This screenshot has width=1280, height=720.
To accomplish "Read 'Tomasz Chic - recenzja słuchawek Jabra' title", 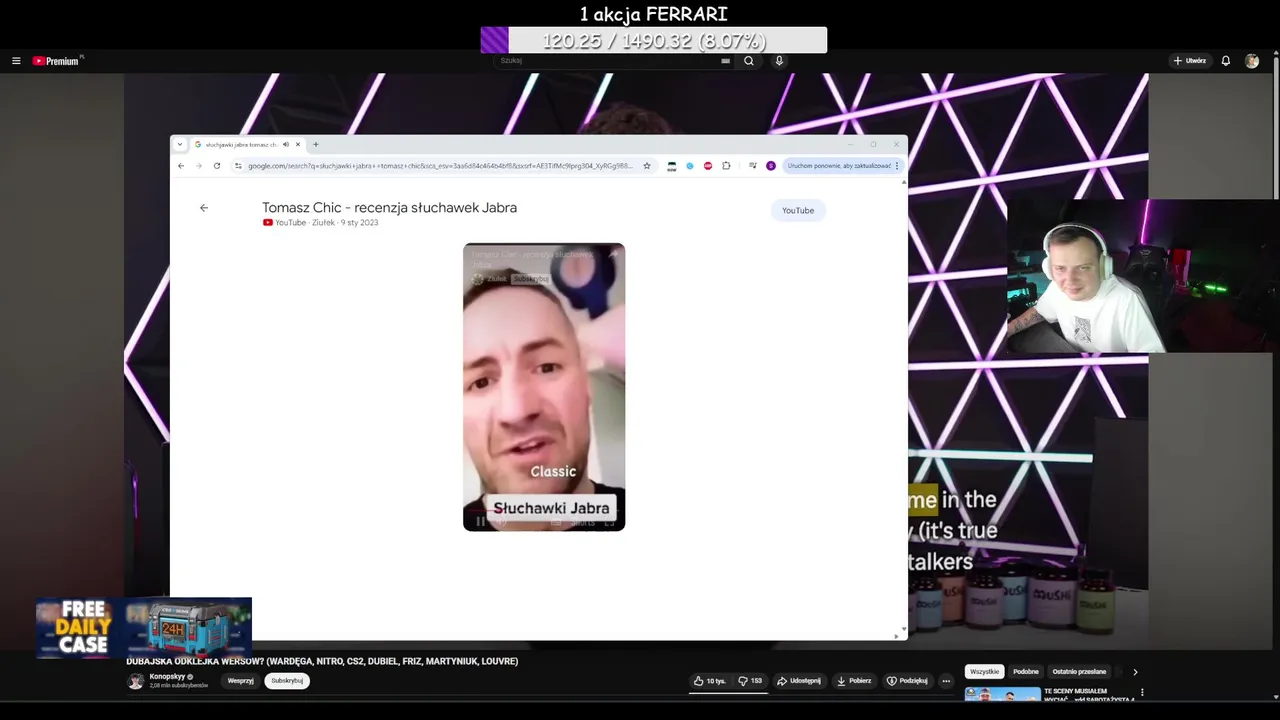I will [x=389, y=208].
